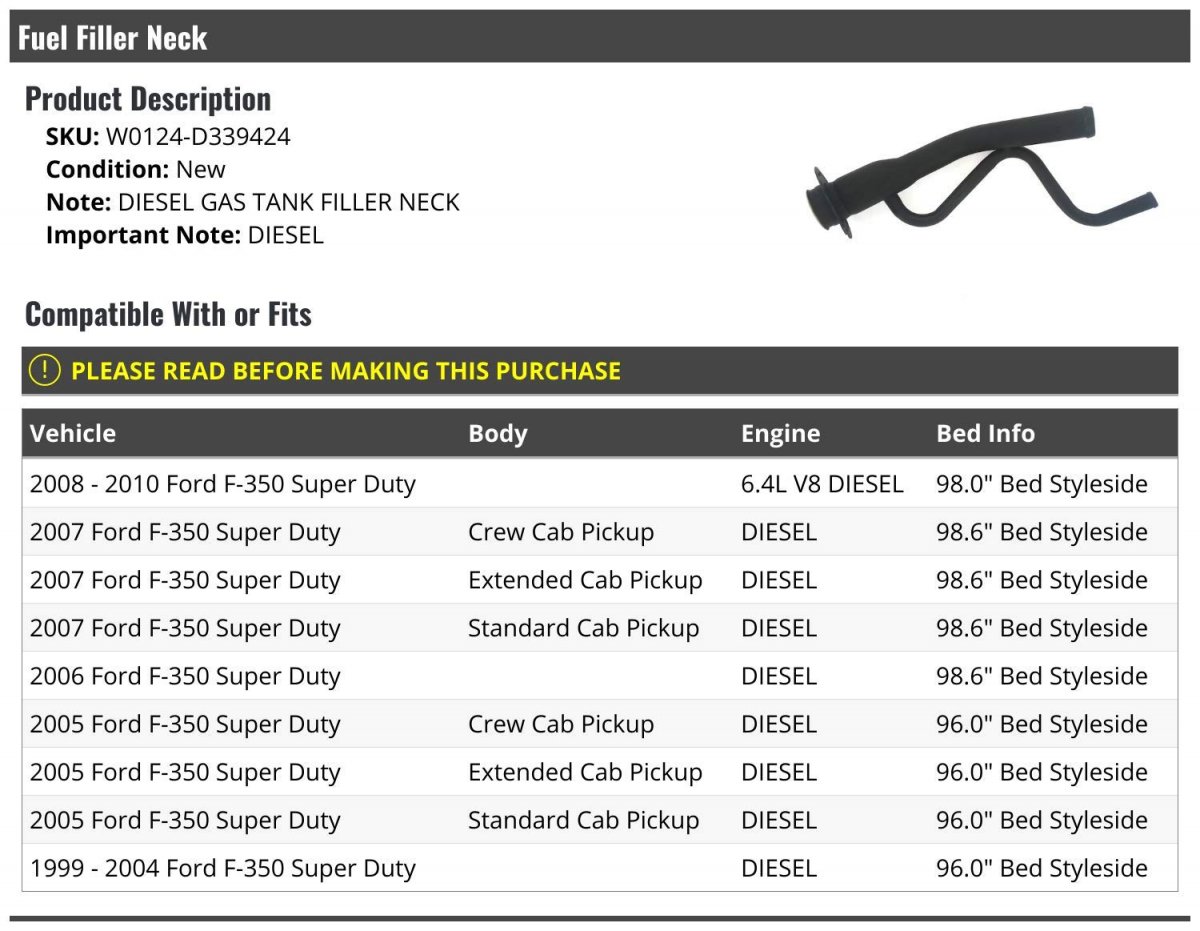Click the 2006 Ford F-350 Super Duty row
This screenshot has width=1200, height=931.
[x=185, y=676]
